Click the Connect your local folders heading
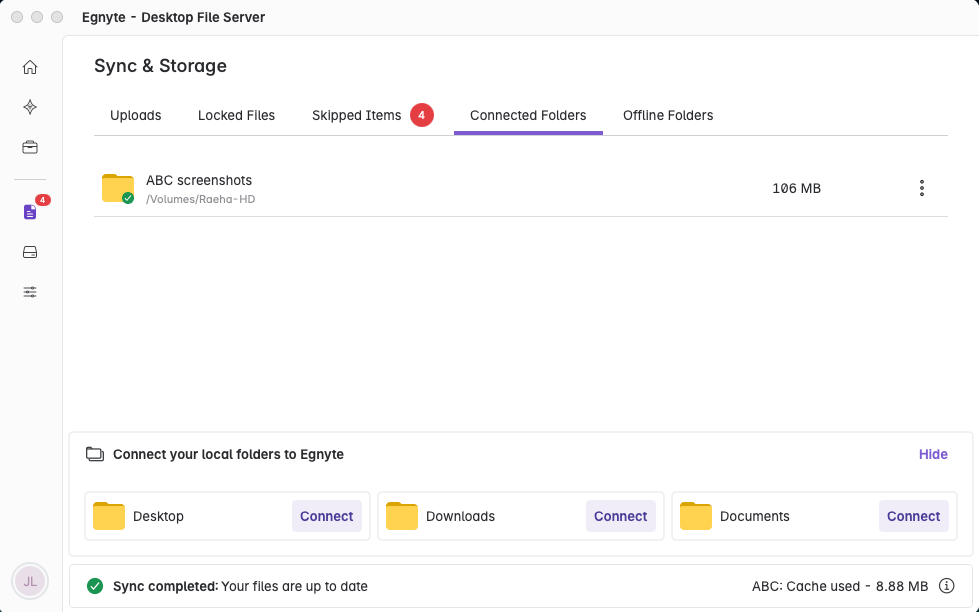 229,454
